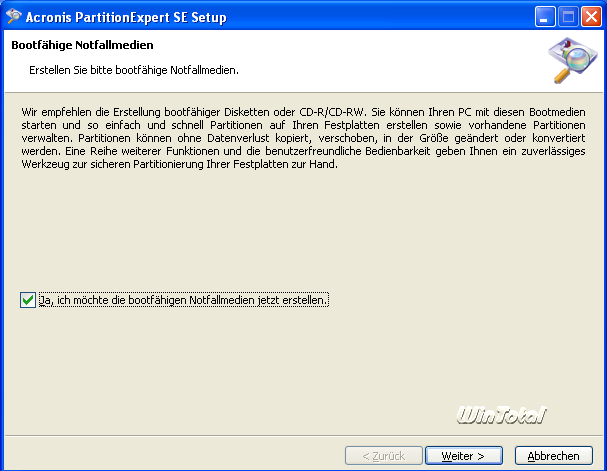Click the Abbrechen button
This screenshot has width=607, height=471.
[x=554, y=456]
